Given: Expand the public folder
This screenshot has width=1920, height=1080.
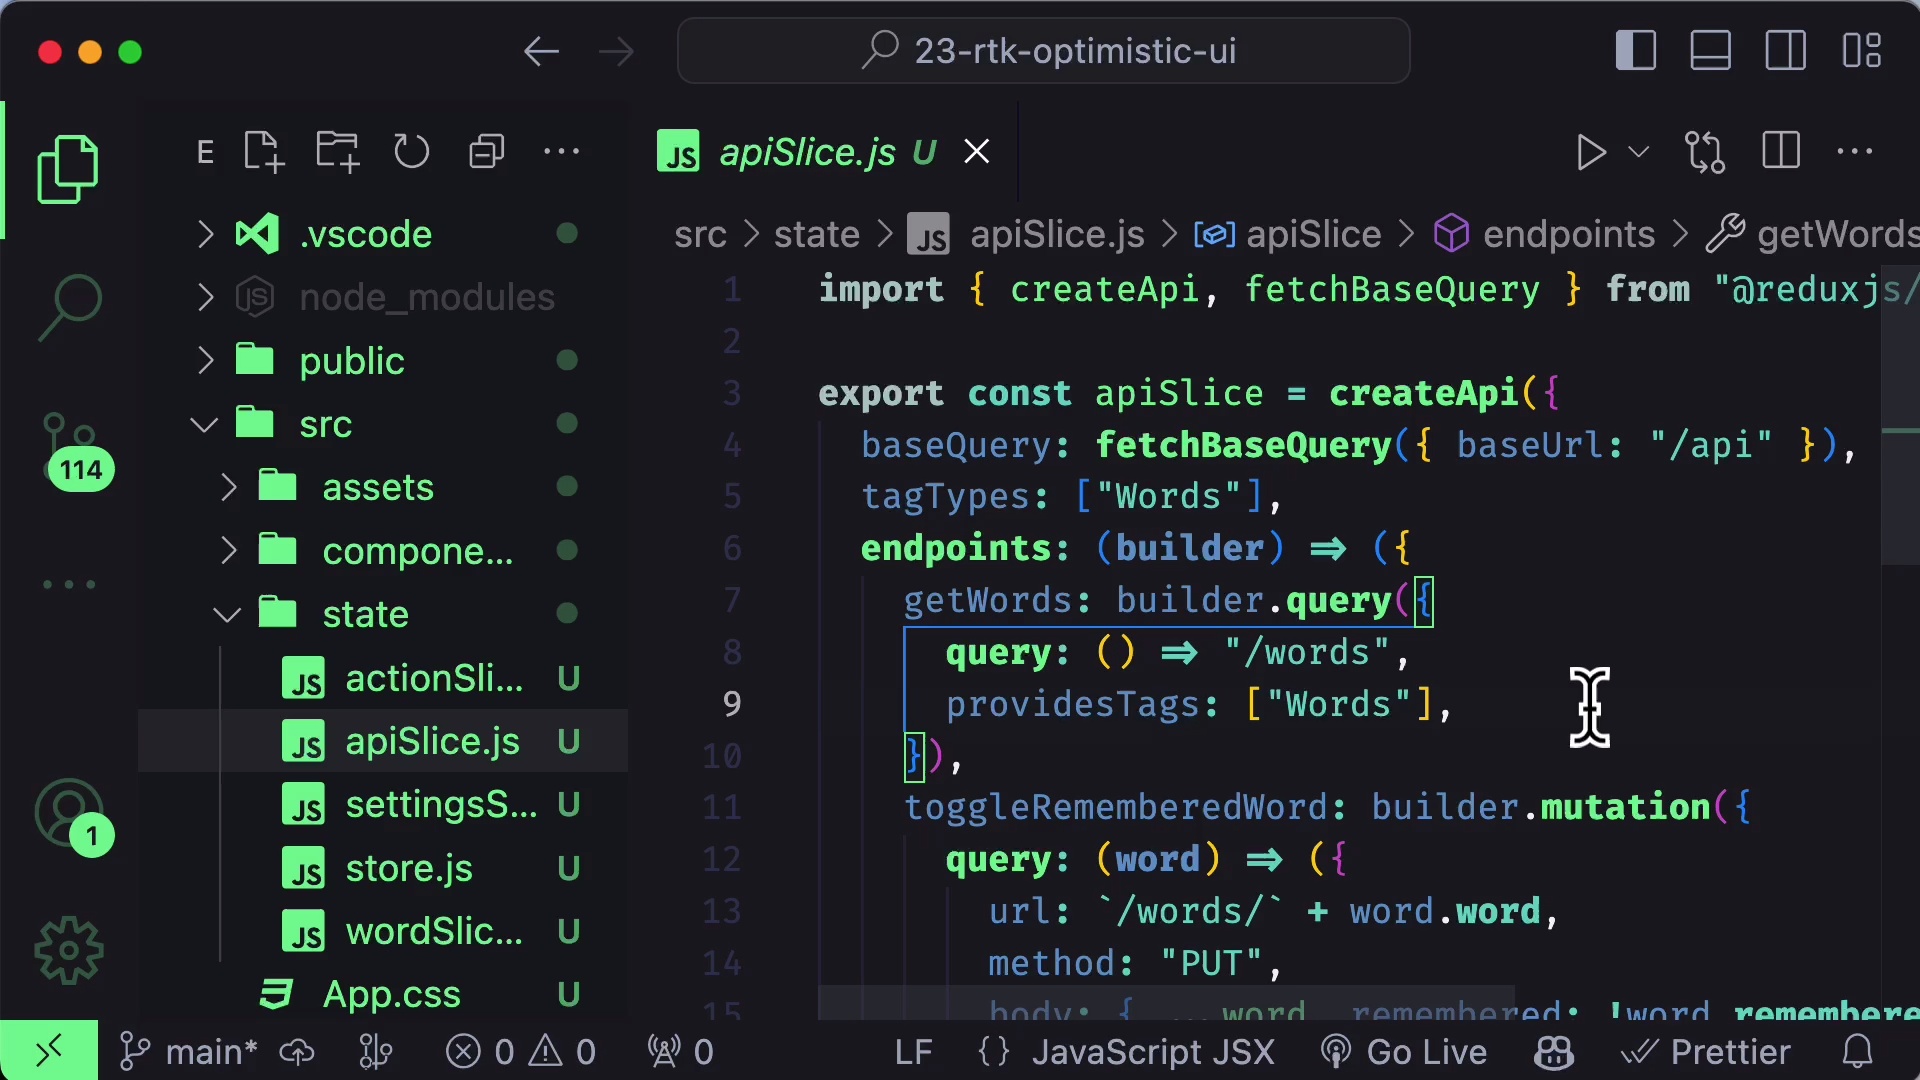Looking at the screenshot, I should (x=383, y=360).
